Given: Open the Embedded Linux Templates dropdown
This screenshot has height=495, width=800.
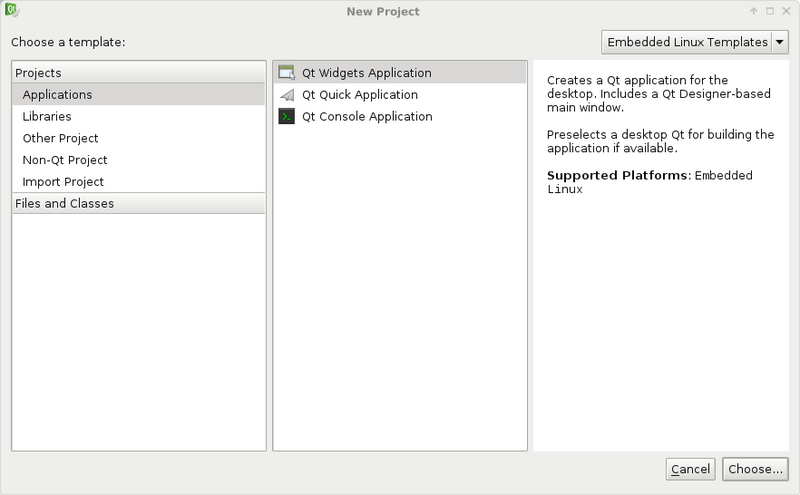Looking at the screenshot, I should click(x=695, y=42).
